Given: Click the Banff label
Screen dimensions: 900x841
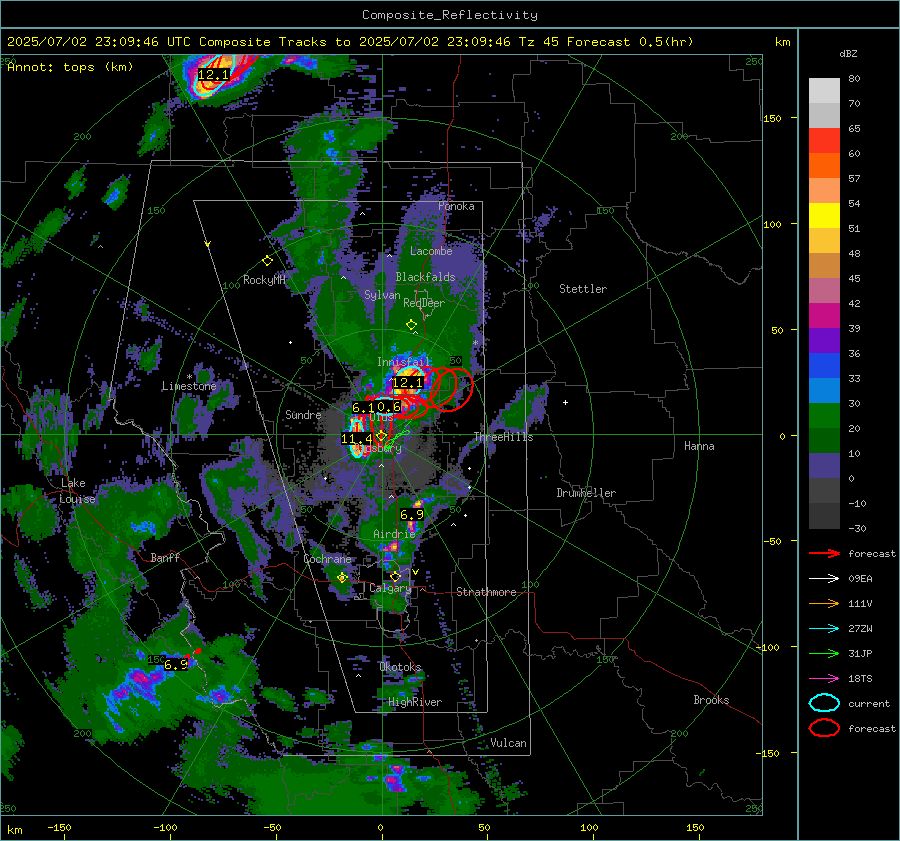Looking at the screenshot, I should tap(165, 557).
